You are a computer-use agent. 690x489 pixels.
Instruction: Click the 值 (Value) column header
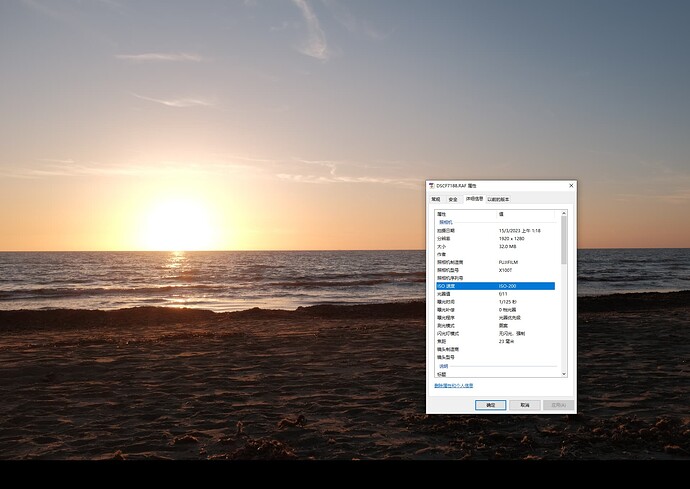click(x=526, y=214)
